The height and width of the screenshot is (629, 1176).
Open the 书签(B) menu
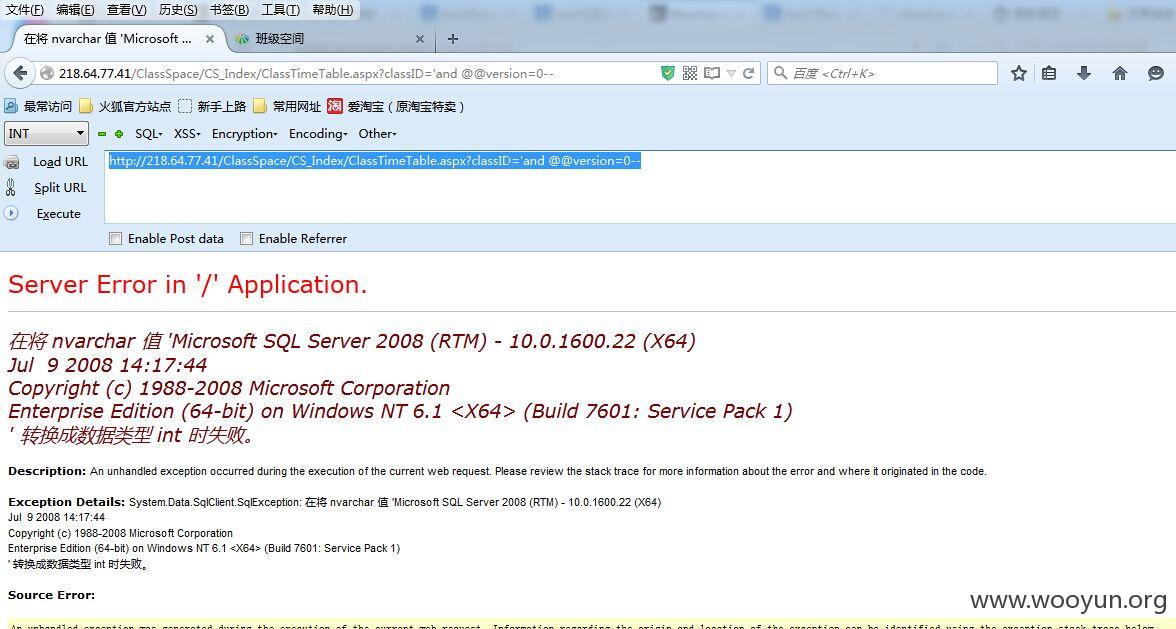pos(229,10)
